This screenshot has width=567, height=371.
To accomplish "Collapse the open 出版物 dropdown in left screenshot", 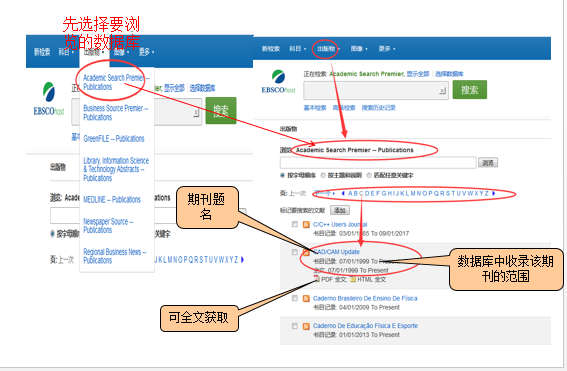I will point(94,52).
